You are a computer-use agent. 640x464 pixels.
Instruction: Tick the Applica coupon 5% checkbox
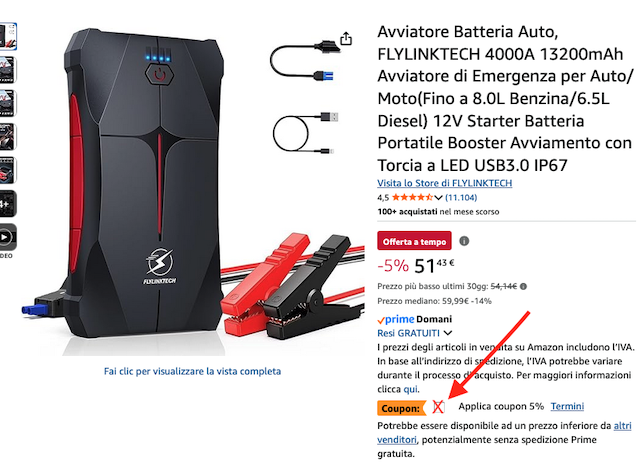point(438,406)
